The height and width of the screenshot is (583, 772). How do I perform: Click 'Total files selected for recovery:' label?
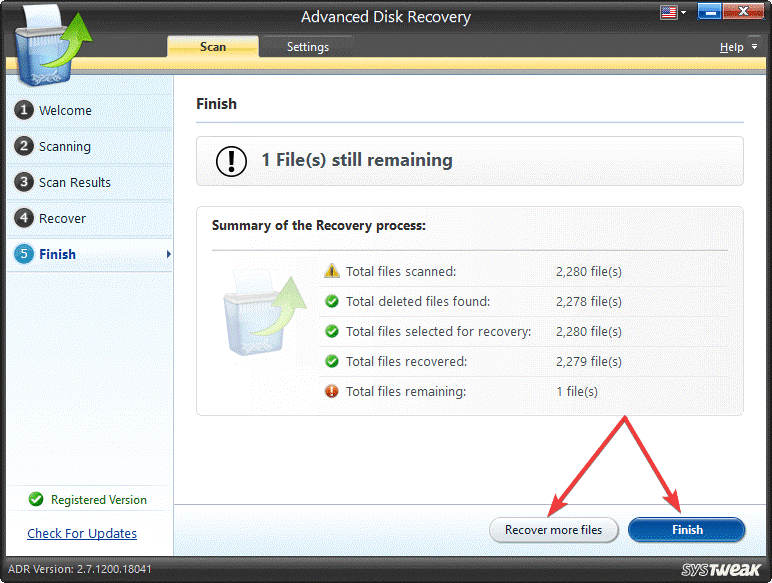pyautogui.click(x=438, y=331)
